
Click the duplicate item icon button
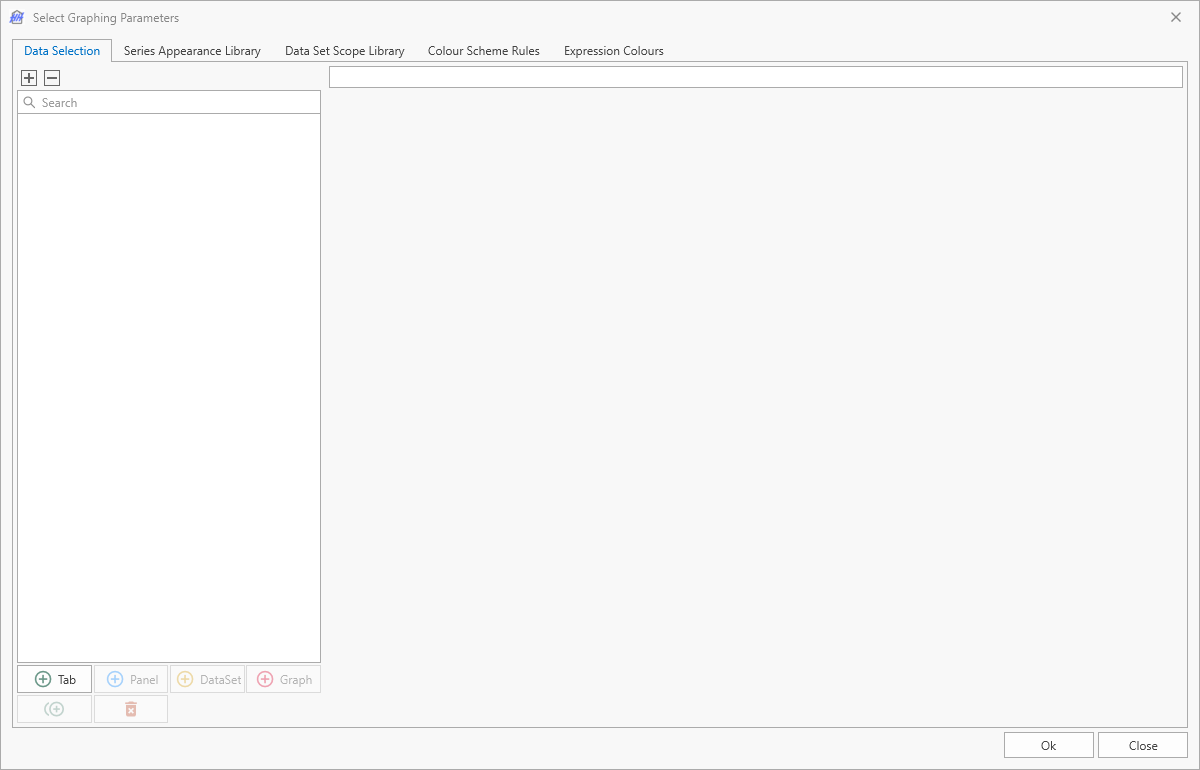click(x=55, y=709)
